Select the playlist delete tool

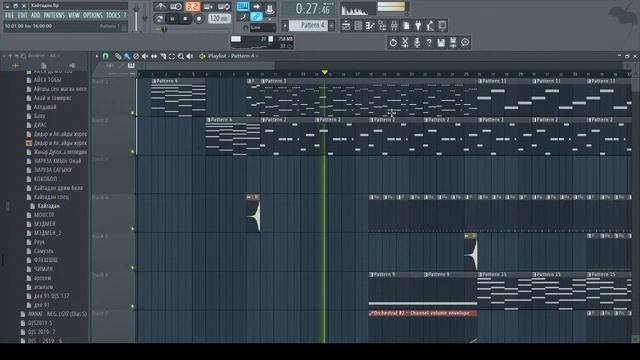(136, 56)
